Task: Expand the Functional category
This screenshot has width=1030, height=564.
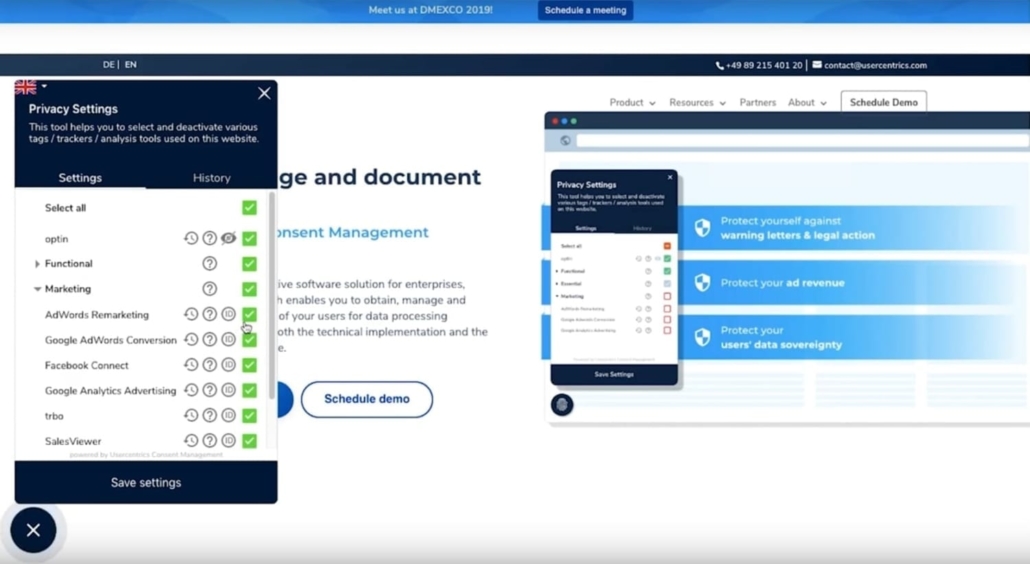Action: point(37,264)
